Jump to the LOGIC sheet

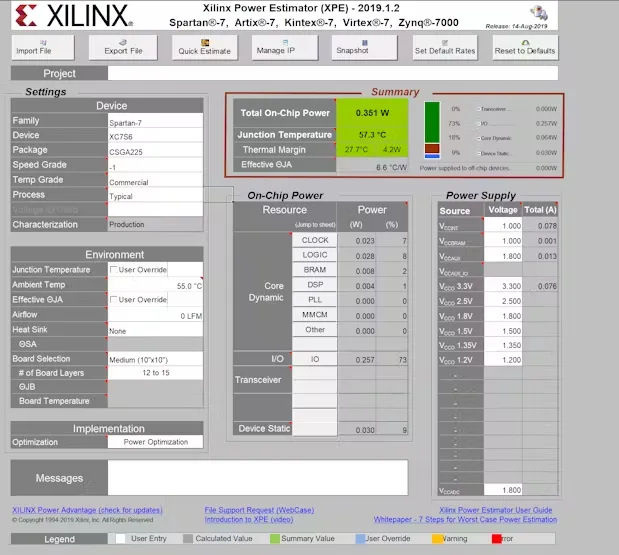(x=315, y=255)
